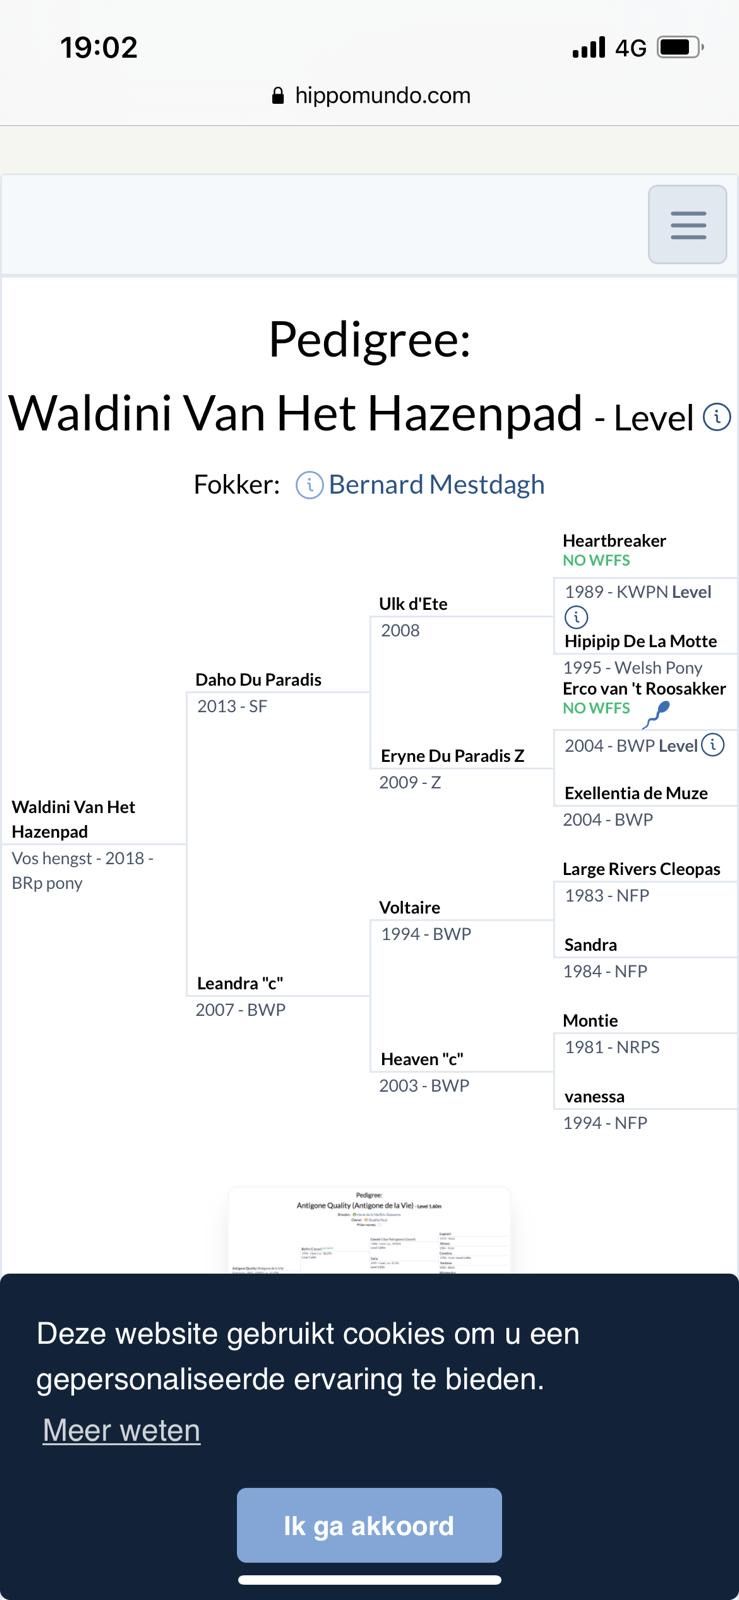Select Eryne Du Paradis Z entry
Image resolution: width=739 pixels, height=1600 pixels.
pyautogui.click(x=452, y=756)
